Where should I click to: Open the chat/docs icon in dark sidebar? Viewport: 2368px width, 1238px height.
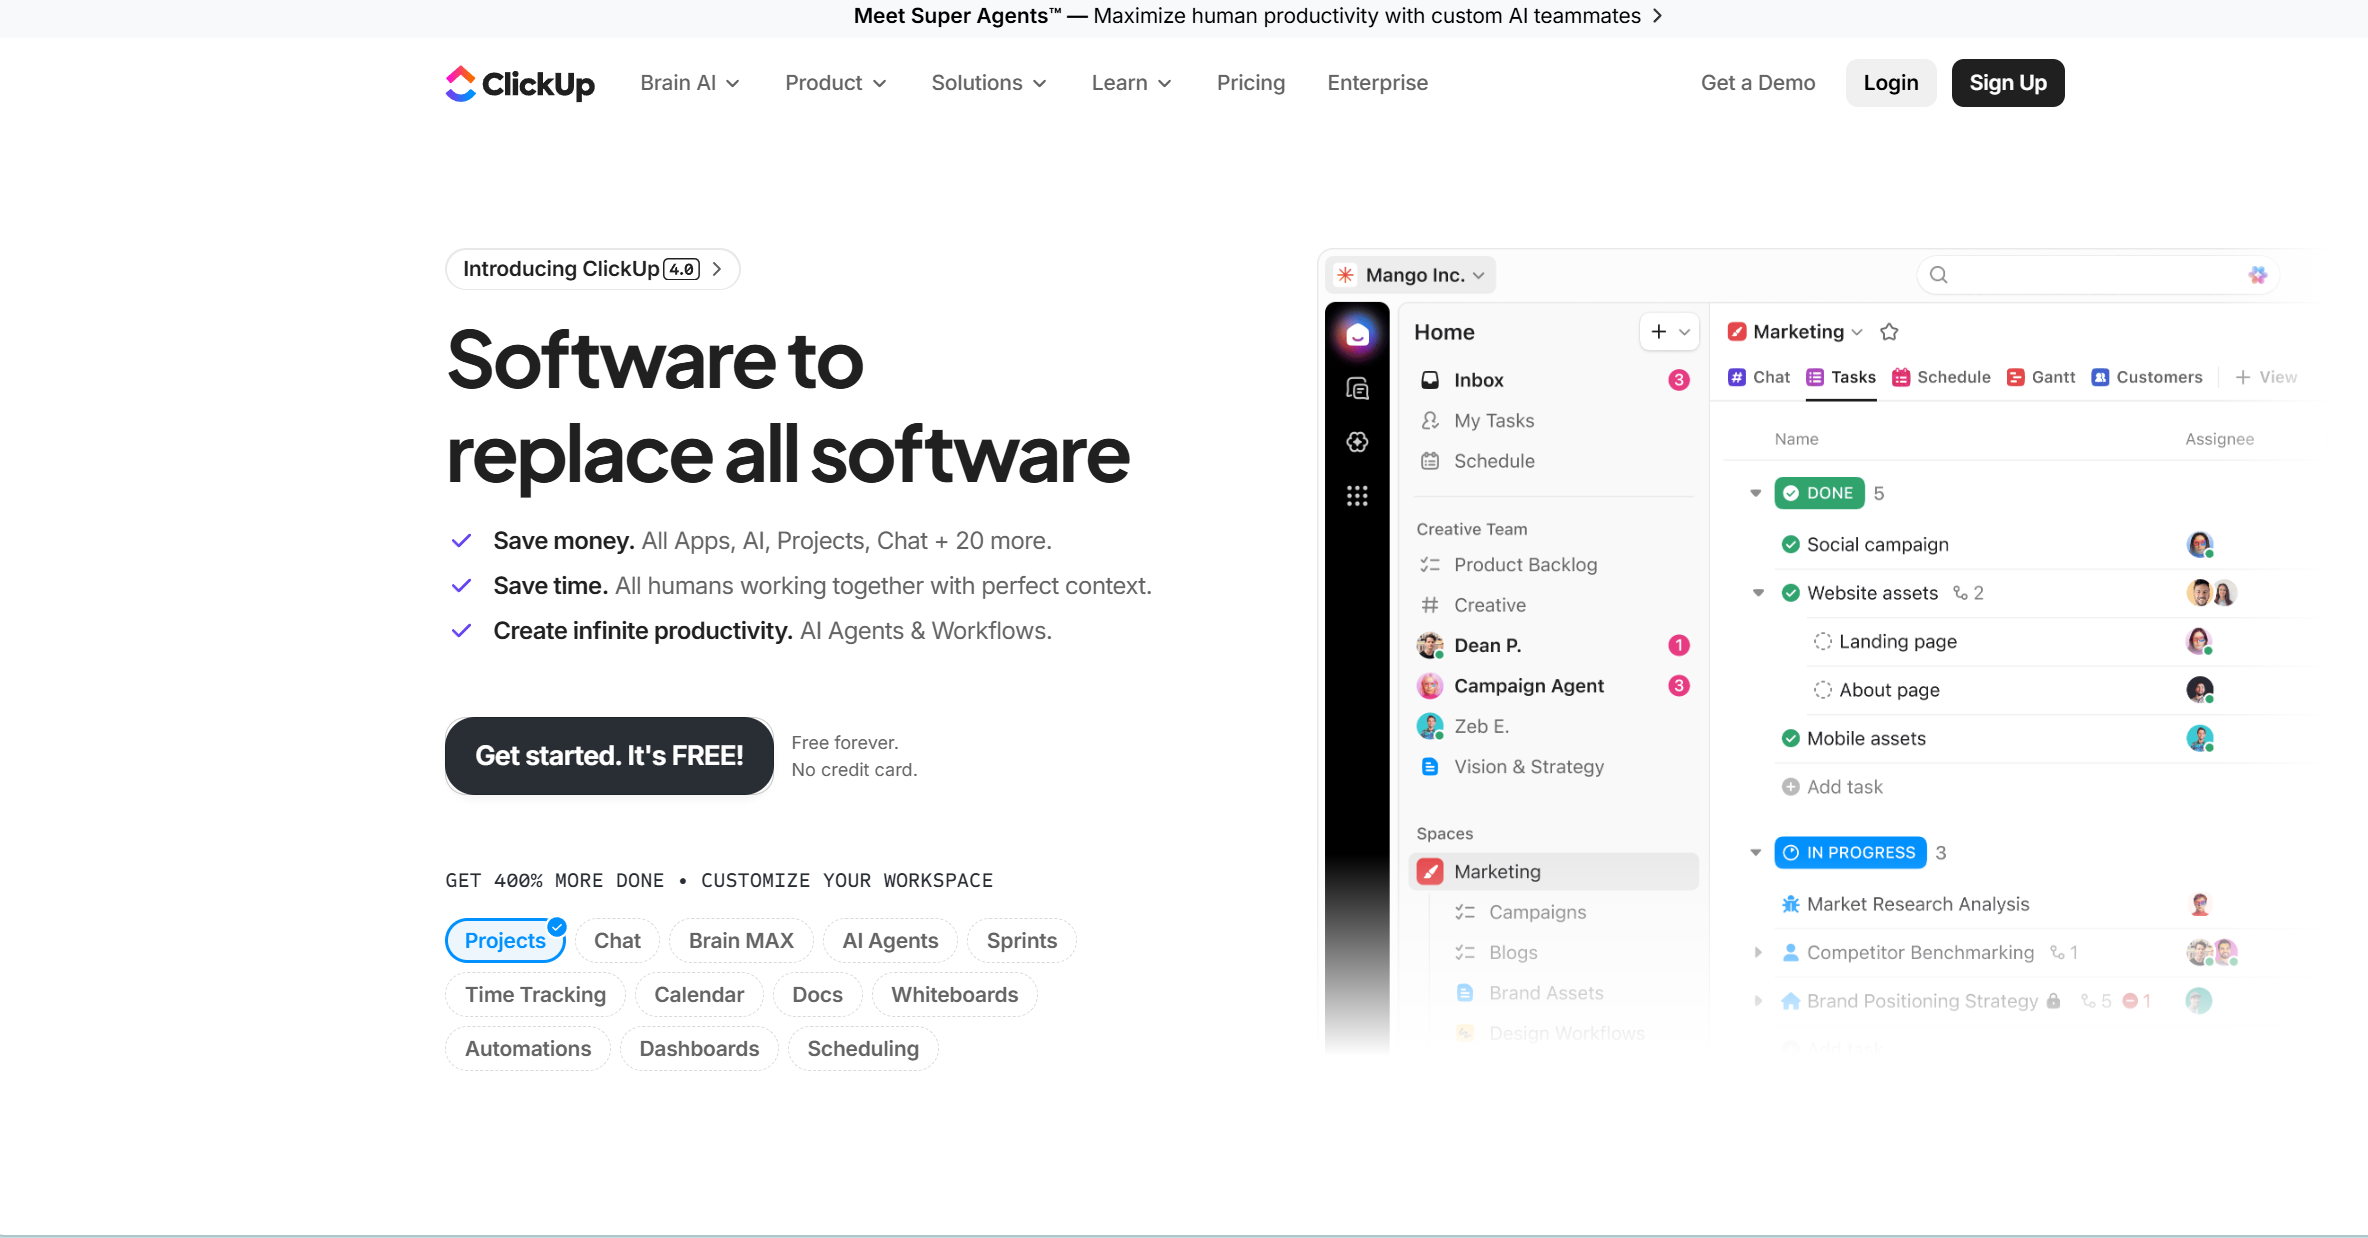pyautogui.click(x=1357, y=389)
